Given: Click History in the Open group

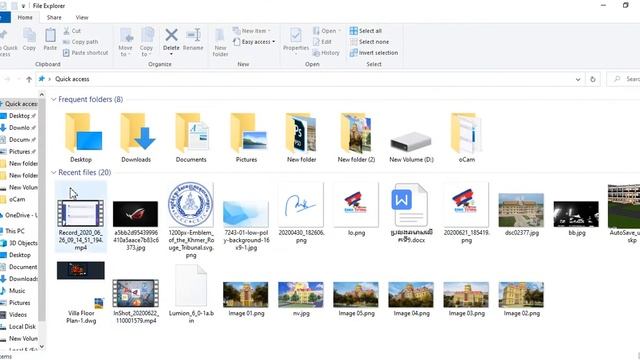Looking at the screenshot, I should coord(326,53).
